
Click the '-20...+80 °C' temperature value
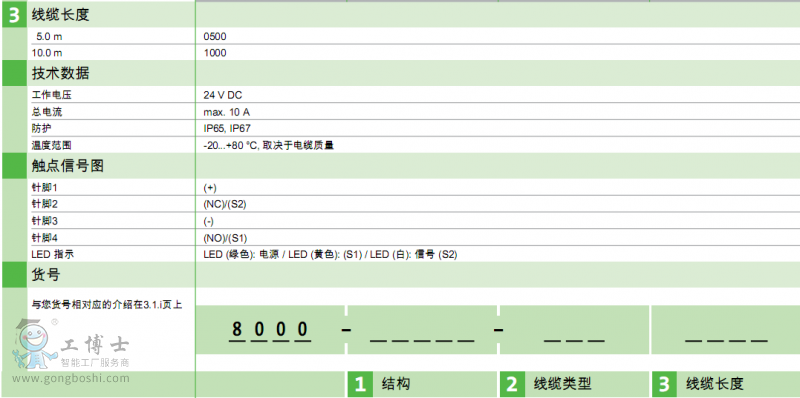coord(268,145)
